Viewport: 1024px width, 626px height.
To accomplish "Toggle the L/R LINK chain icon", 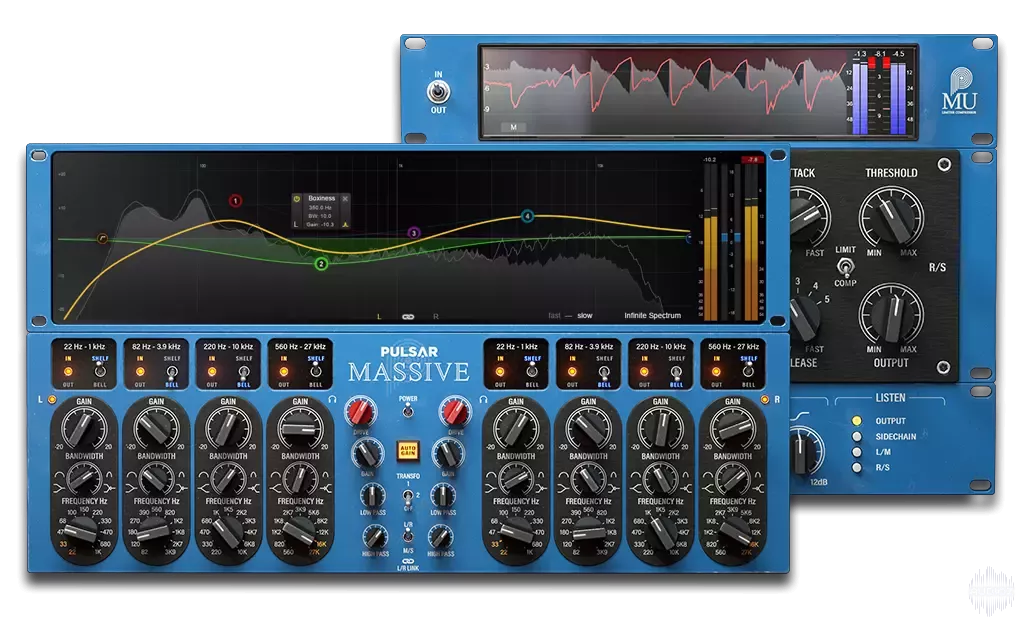I will [x=408, y=561].
